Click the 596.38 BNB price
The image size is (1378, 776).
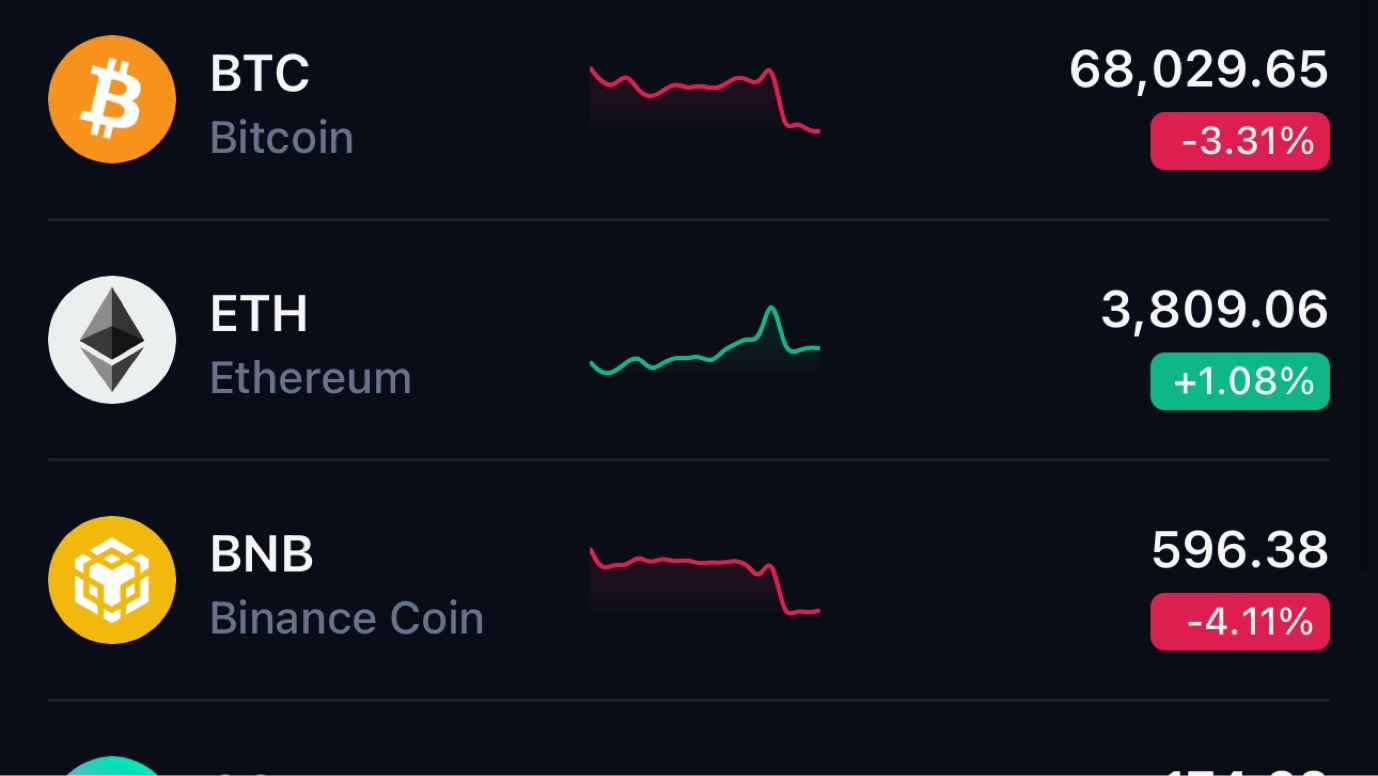pyautogui.click(x=1240, y=550)
